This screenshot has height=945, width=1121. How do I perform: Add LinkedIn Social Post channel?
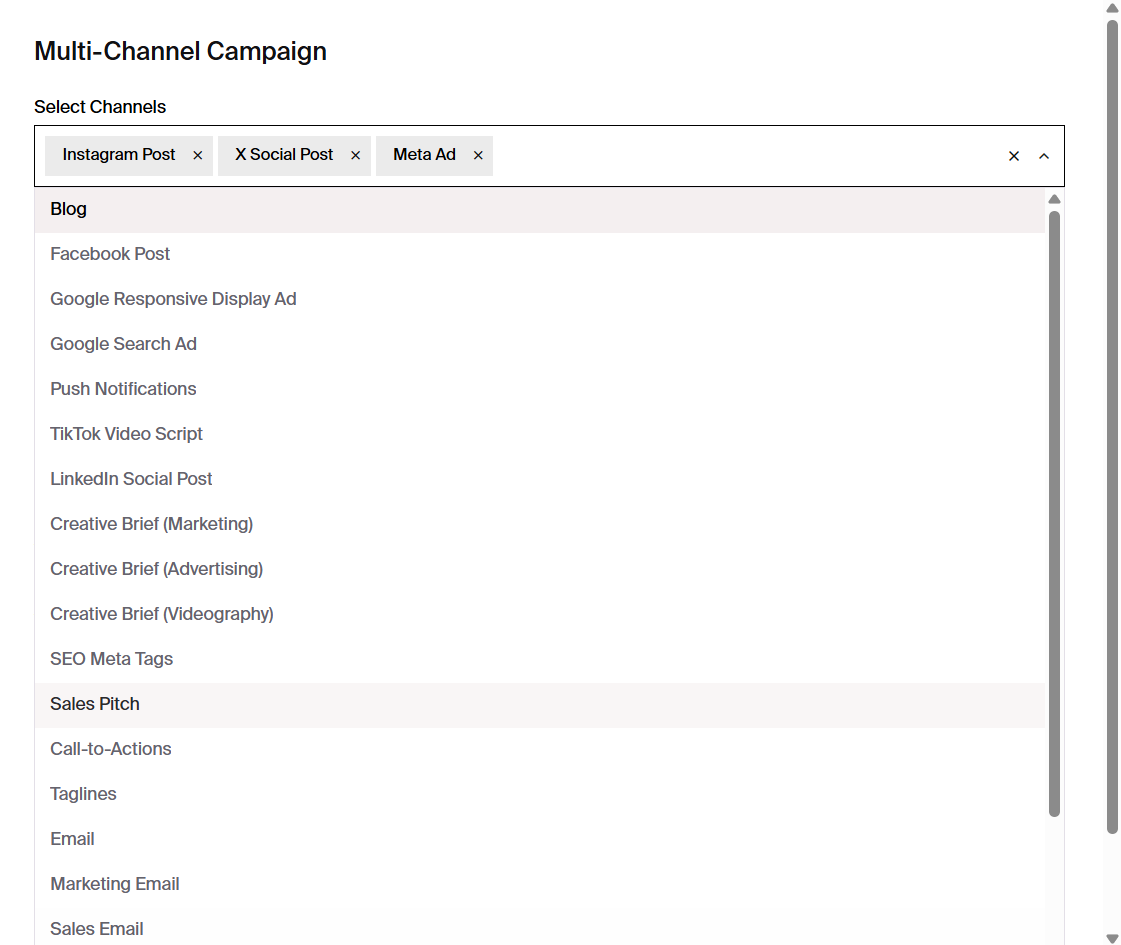click(131, 479)
